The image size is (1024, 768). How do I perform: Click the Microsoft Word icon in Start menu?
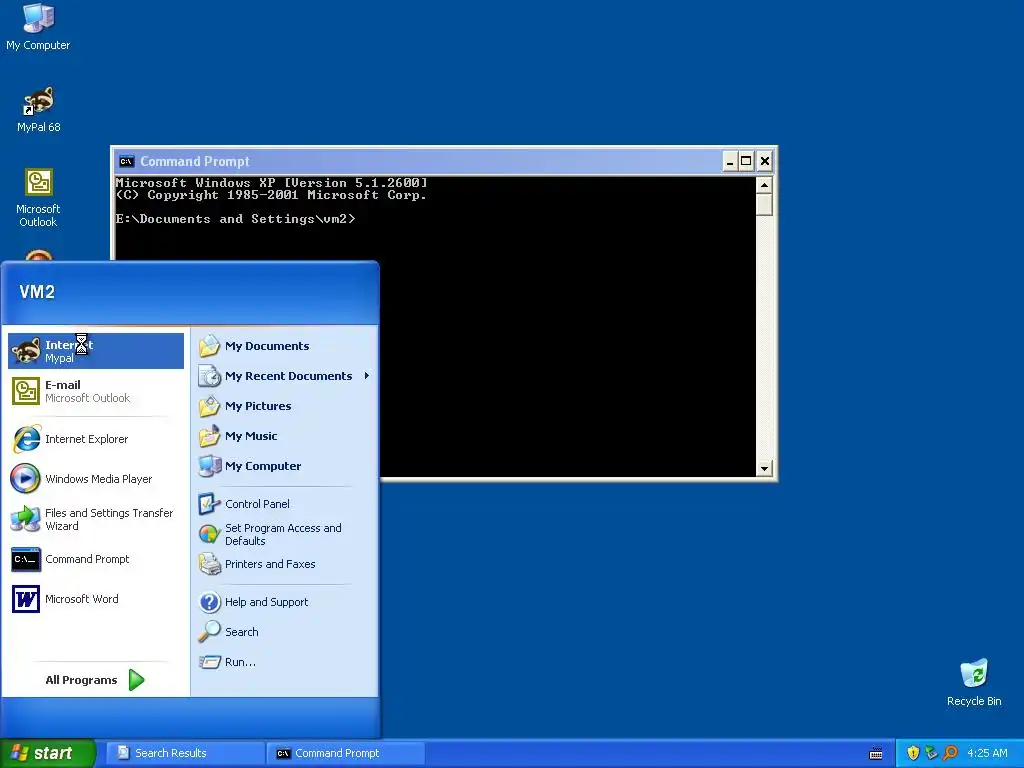pos(26,599)
